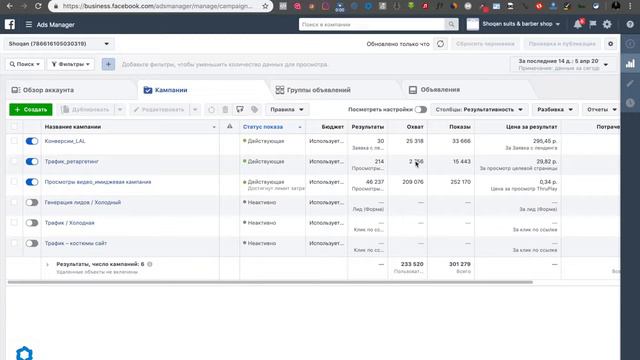The image size is (640, 360).
Task: Open the Правила dropdown
Action: pyautogui.click(x=287, y=109)
